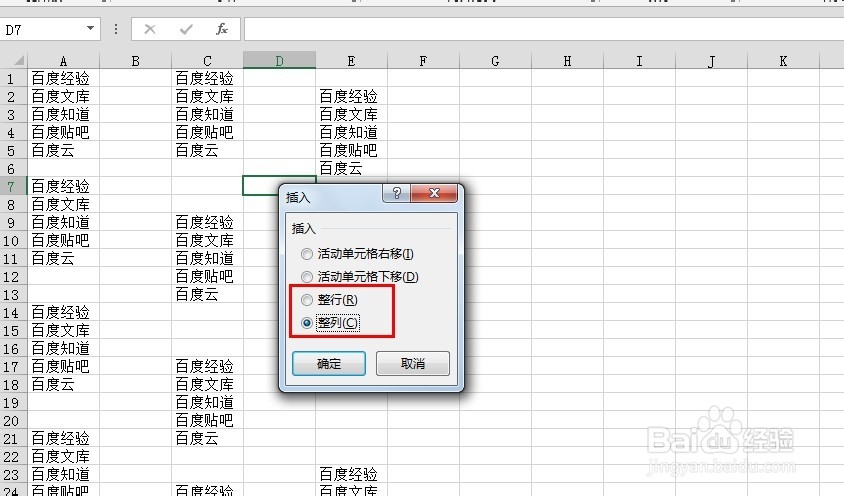Click cell A9 containing 百度知道
This screenshot has height=496, width=844.
tap(64, 222)
